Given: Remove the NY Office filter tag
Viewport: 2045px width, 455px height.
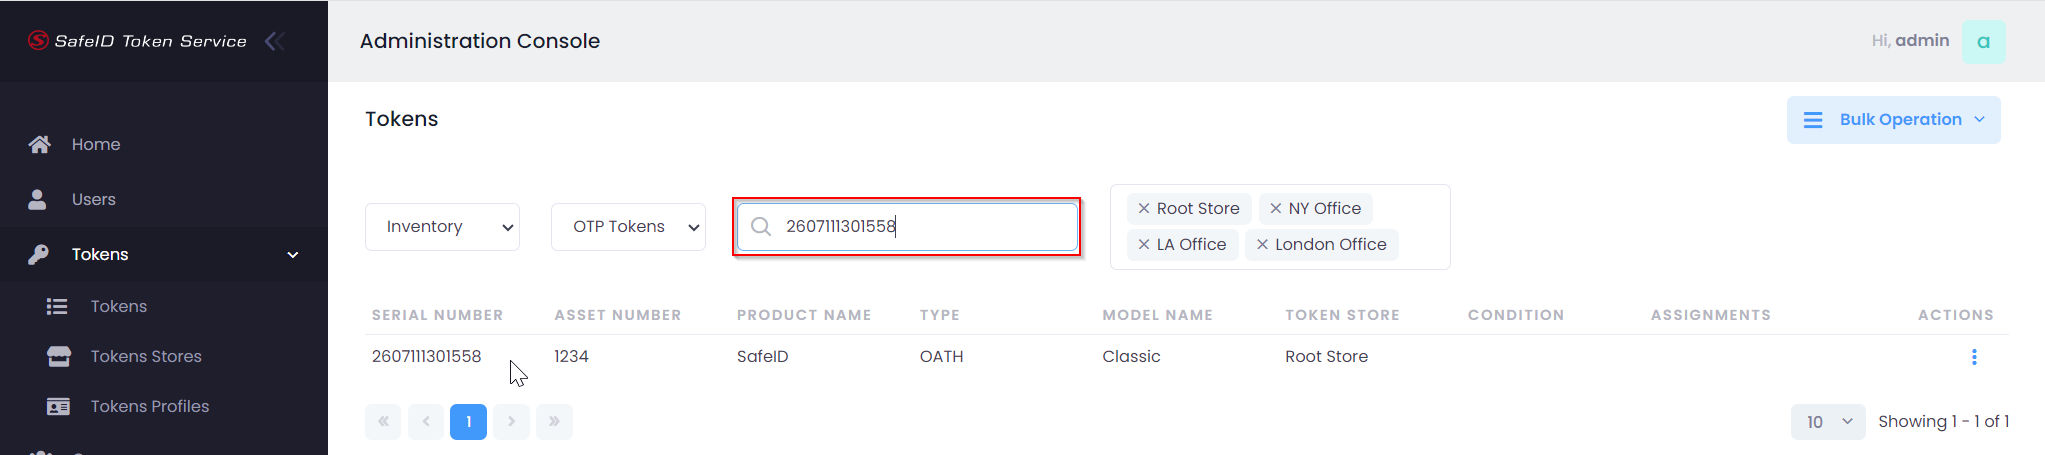Looking at the screenshot, I should click(x=1275, y=209).
